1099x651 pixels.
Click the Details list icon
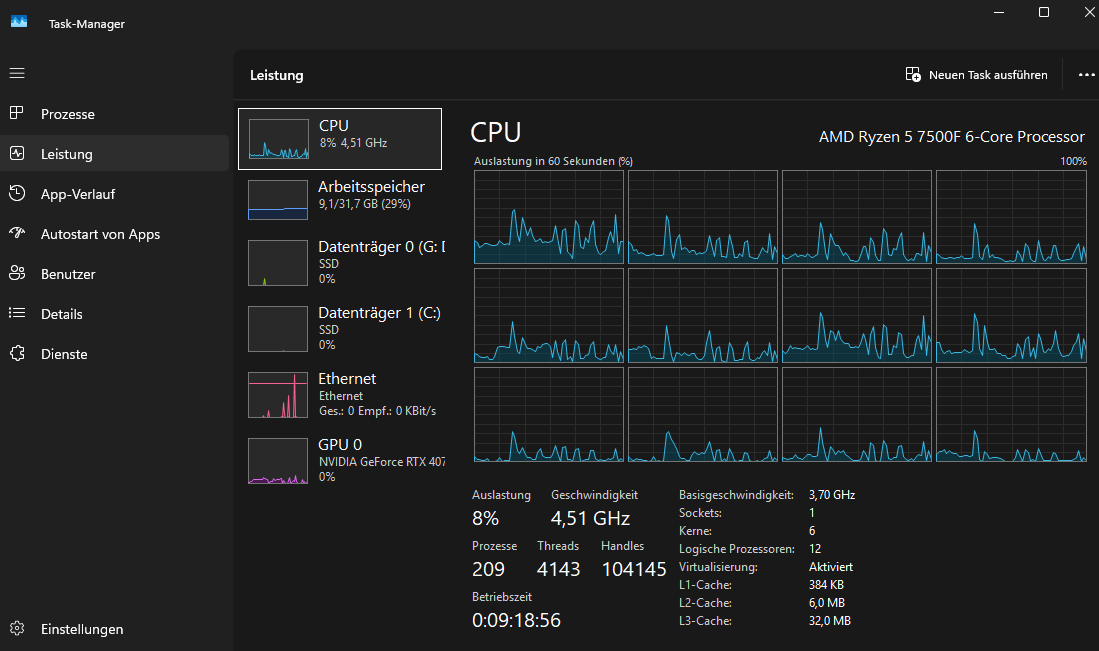[x=17, y=313]
